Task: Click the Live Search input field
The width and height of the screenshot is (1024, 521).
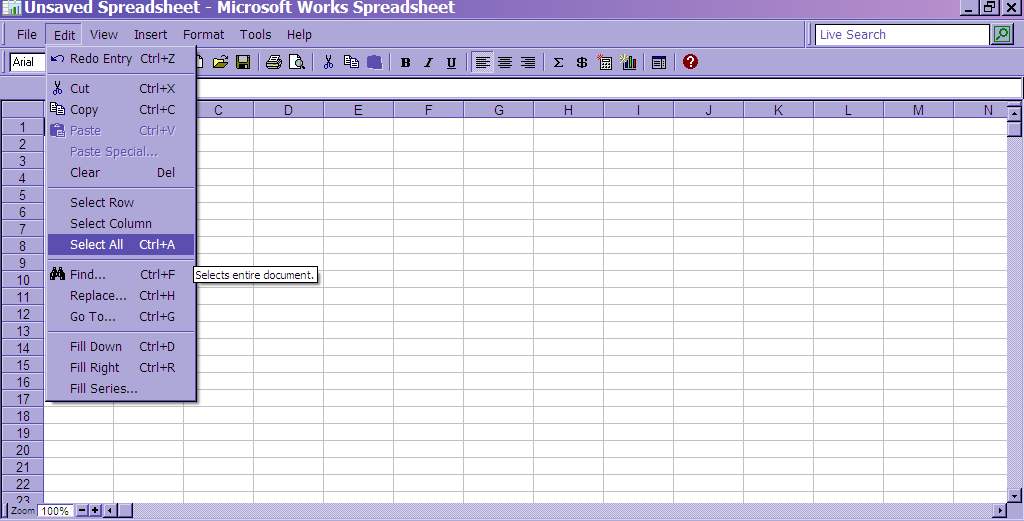Action: 902,35
